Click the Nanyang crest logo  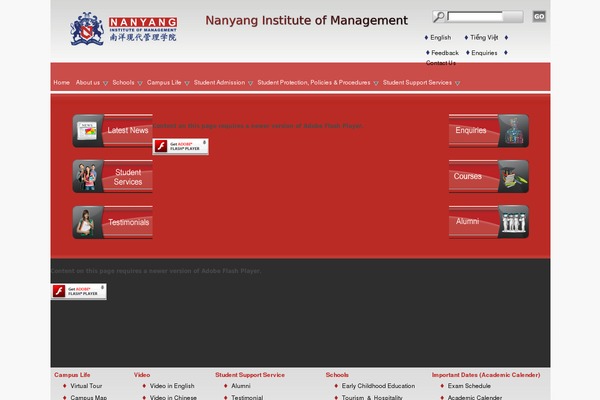(x=87, y=29)
